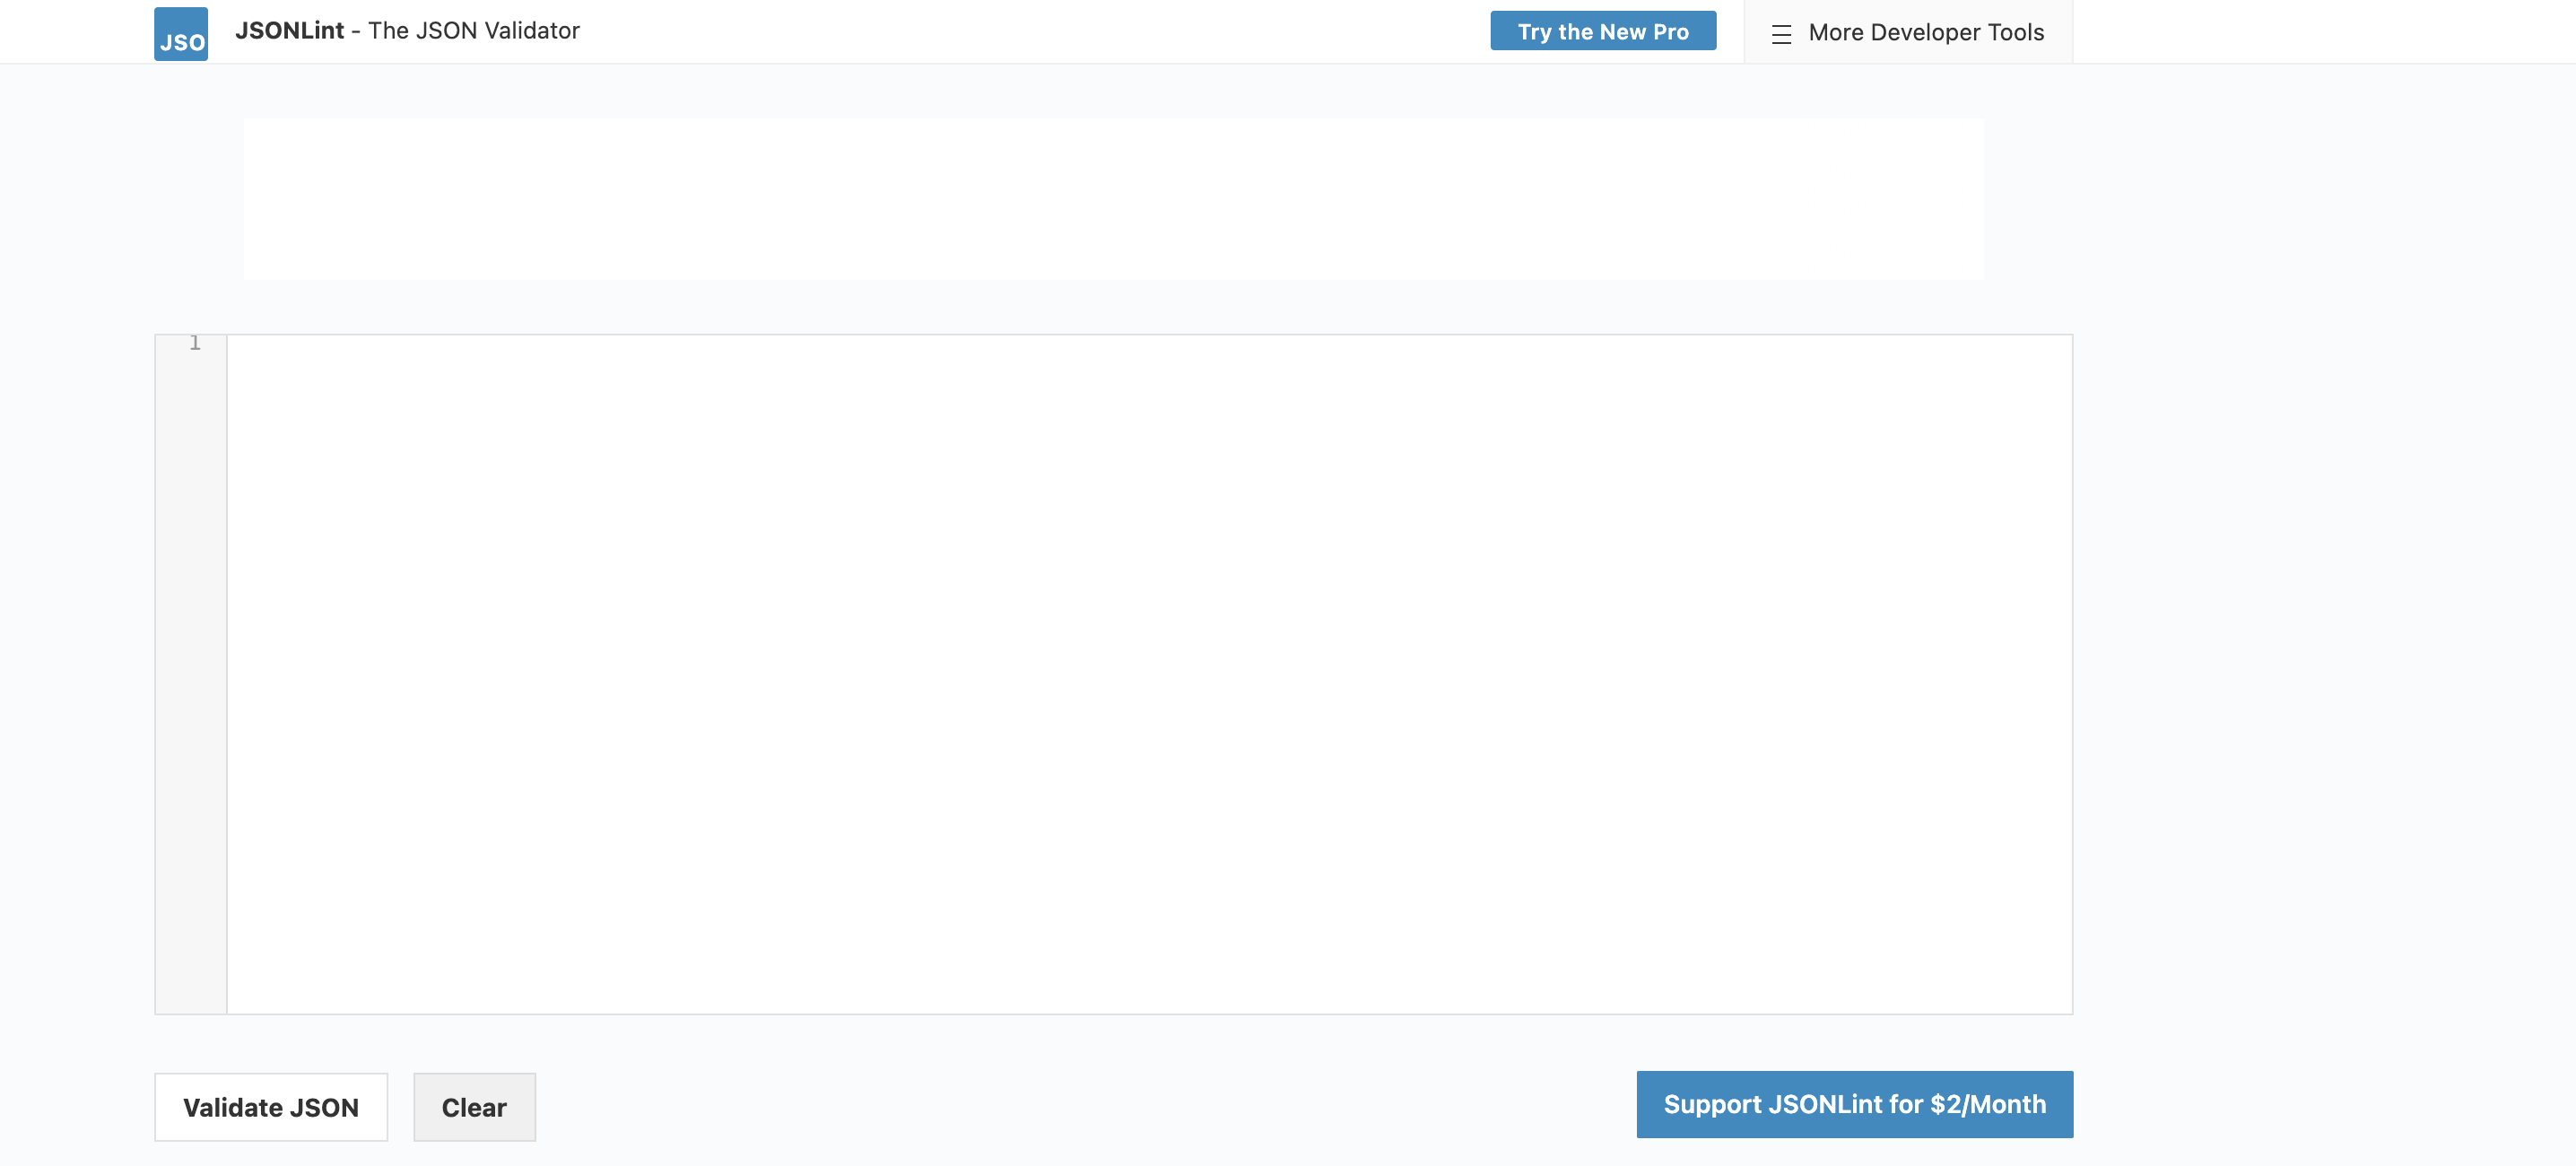The width and height of the screenshot is (2576, 1166).
Task: Run validation using Validate JSON
Action: [270, 1107]
